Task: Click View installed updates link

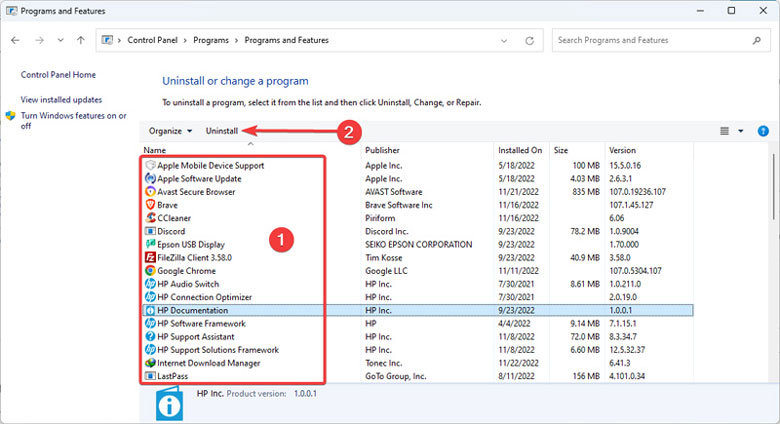Action: coord(61,100)
